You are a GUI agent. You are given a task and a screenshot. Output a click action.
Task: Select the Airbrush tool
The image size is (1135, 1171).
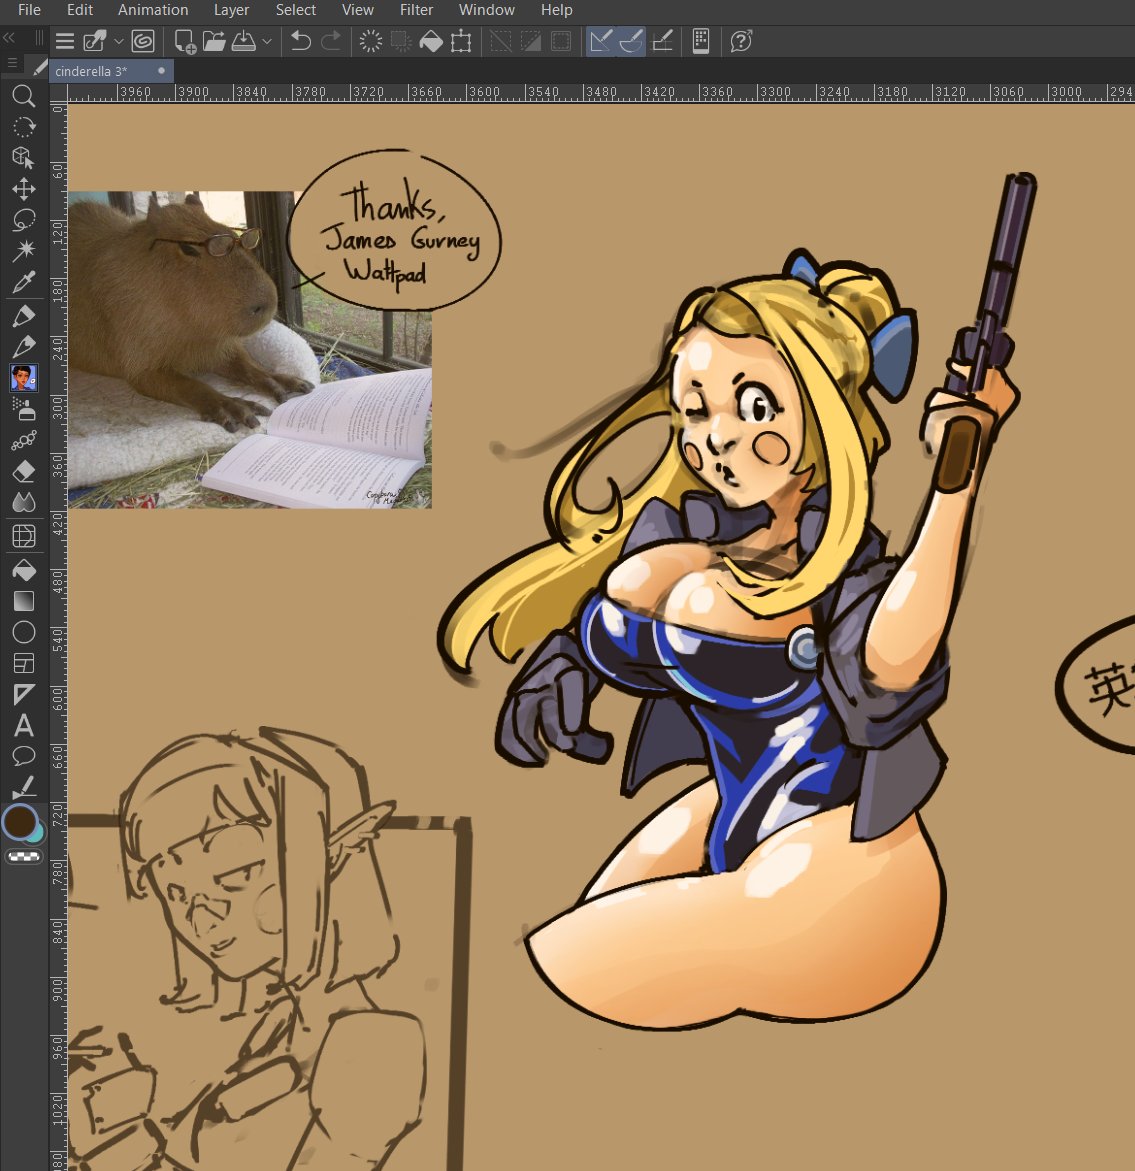(x=24, y=409)
